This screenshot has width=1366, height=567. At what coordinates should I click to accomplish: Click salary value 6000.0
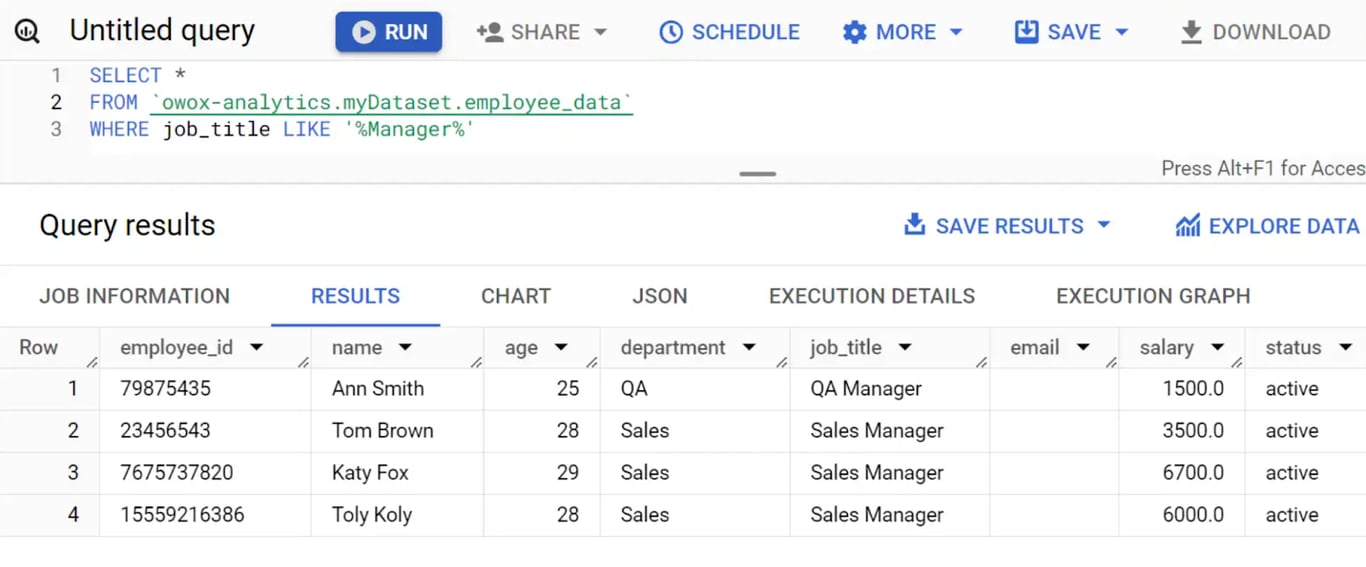coord(1194,515)
